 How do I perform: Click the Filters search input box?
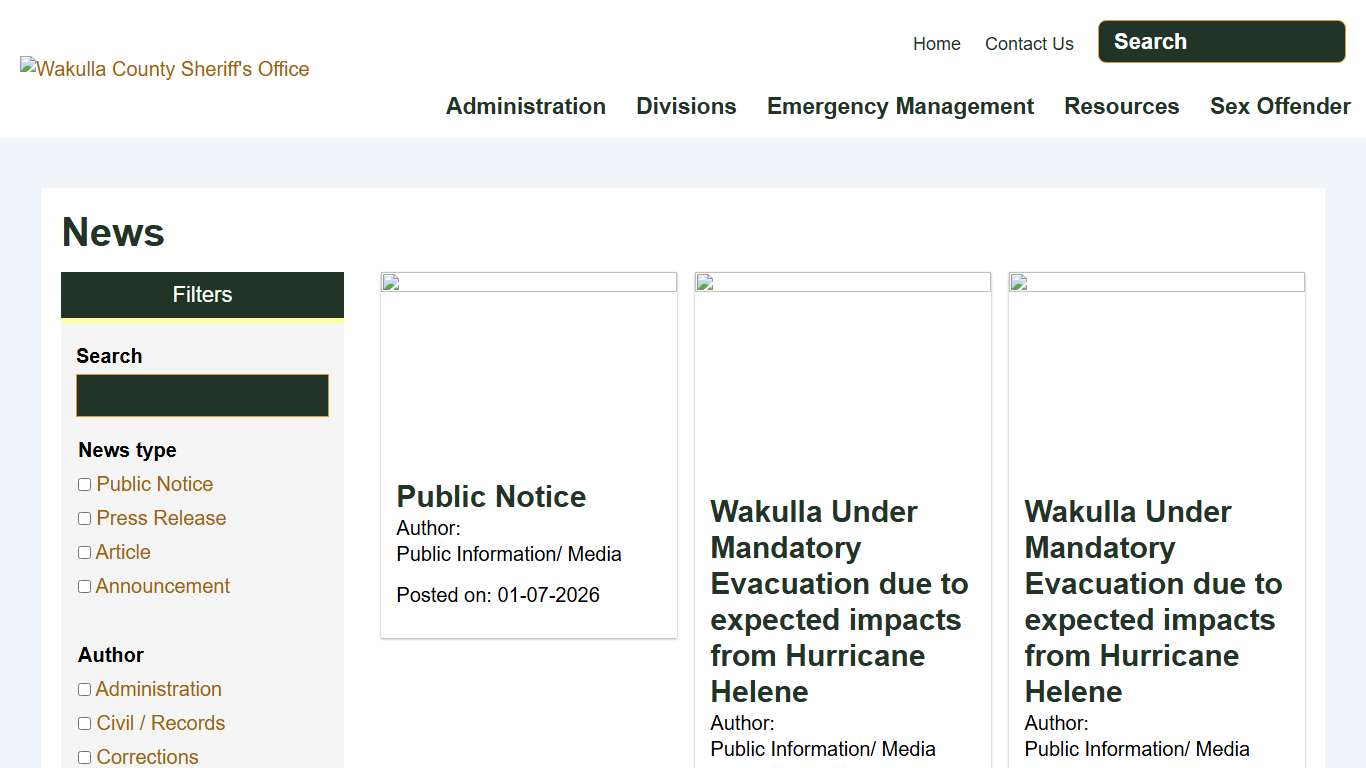tap(202, 395)
